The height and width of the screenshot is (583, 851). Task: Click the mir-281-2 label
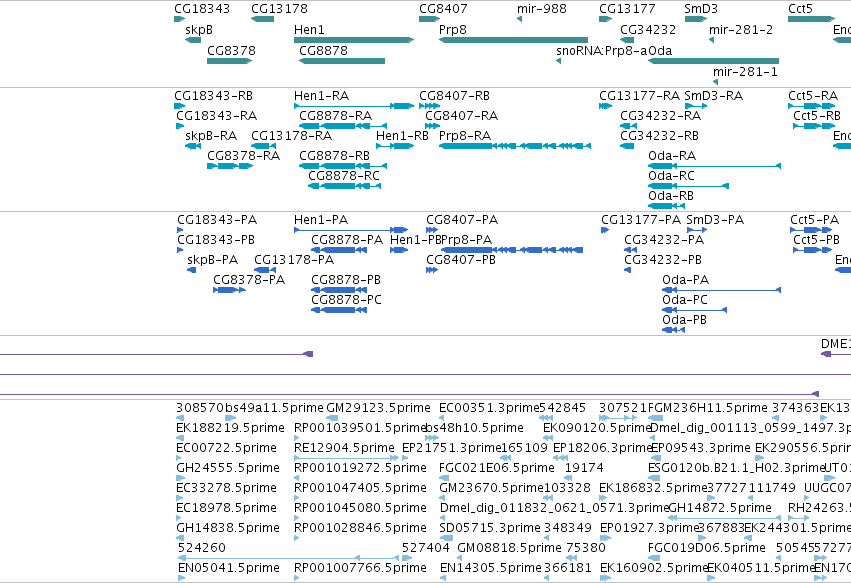coord(741,29)
